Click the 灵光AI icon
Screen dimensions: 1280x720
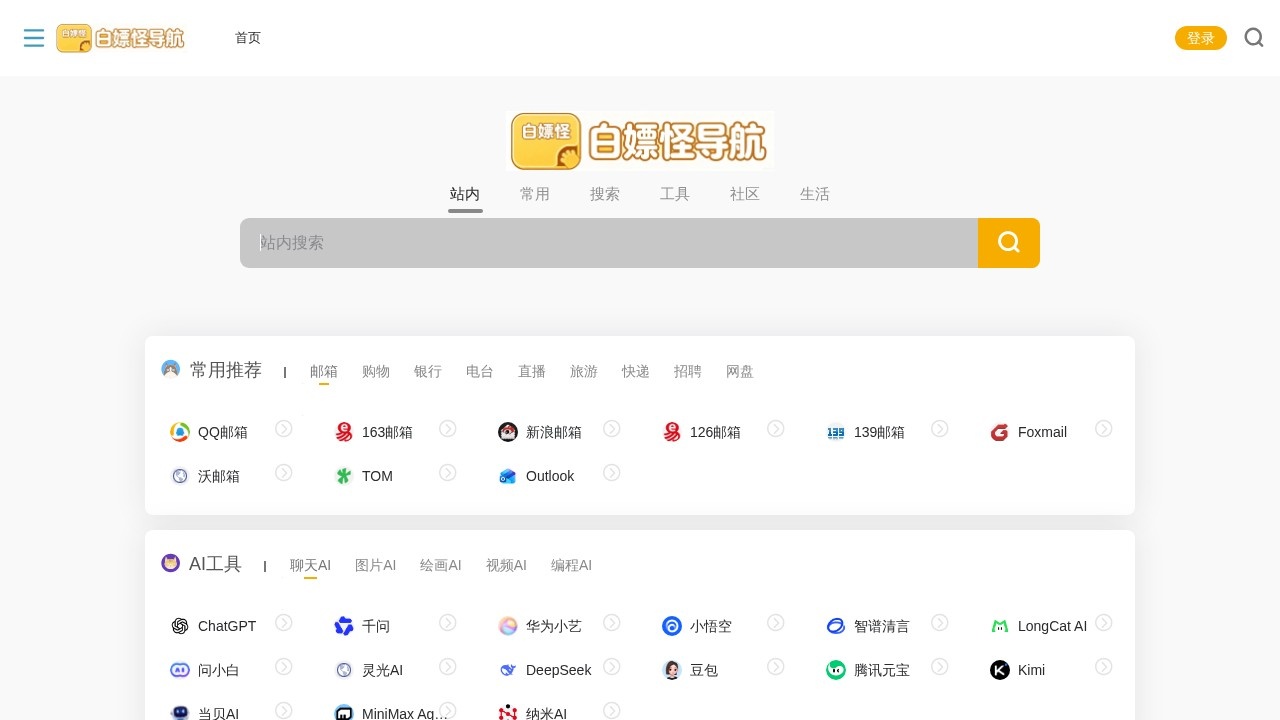tap(344, 670)
